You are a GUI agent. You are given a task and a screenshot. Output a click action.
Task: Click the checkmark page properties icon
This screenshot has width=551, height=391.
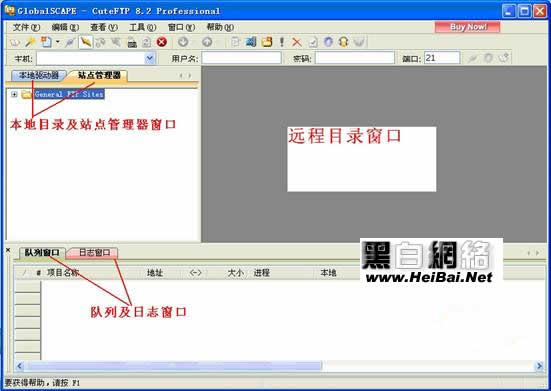pos(312,43)
